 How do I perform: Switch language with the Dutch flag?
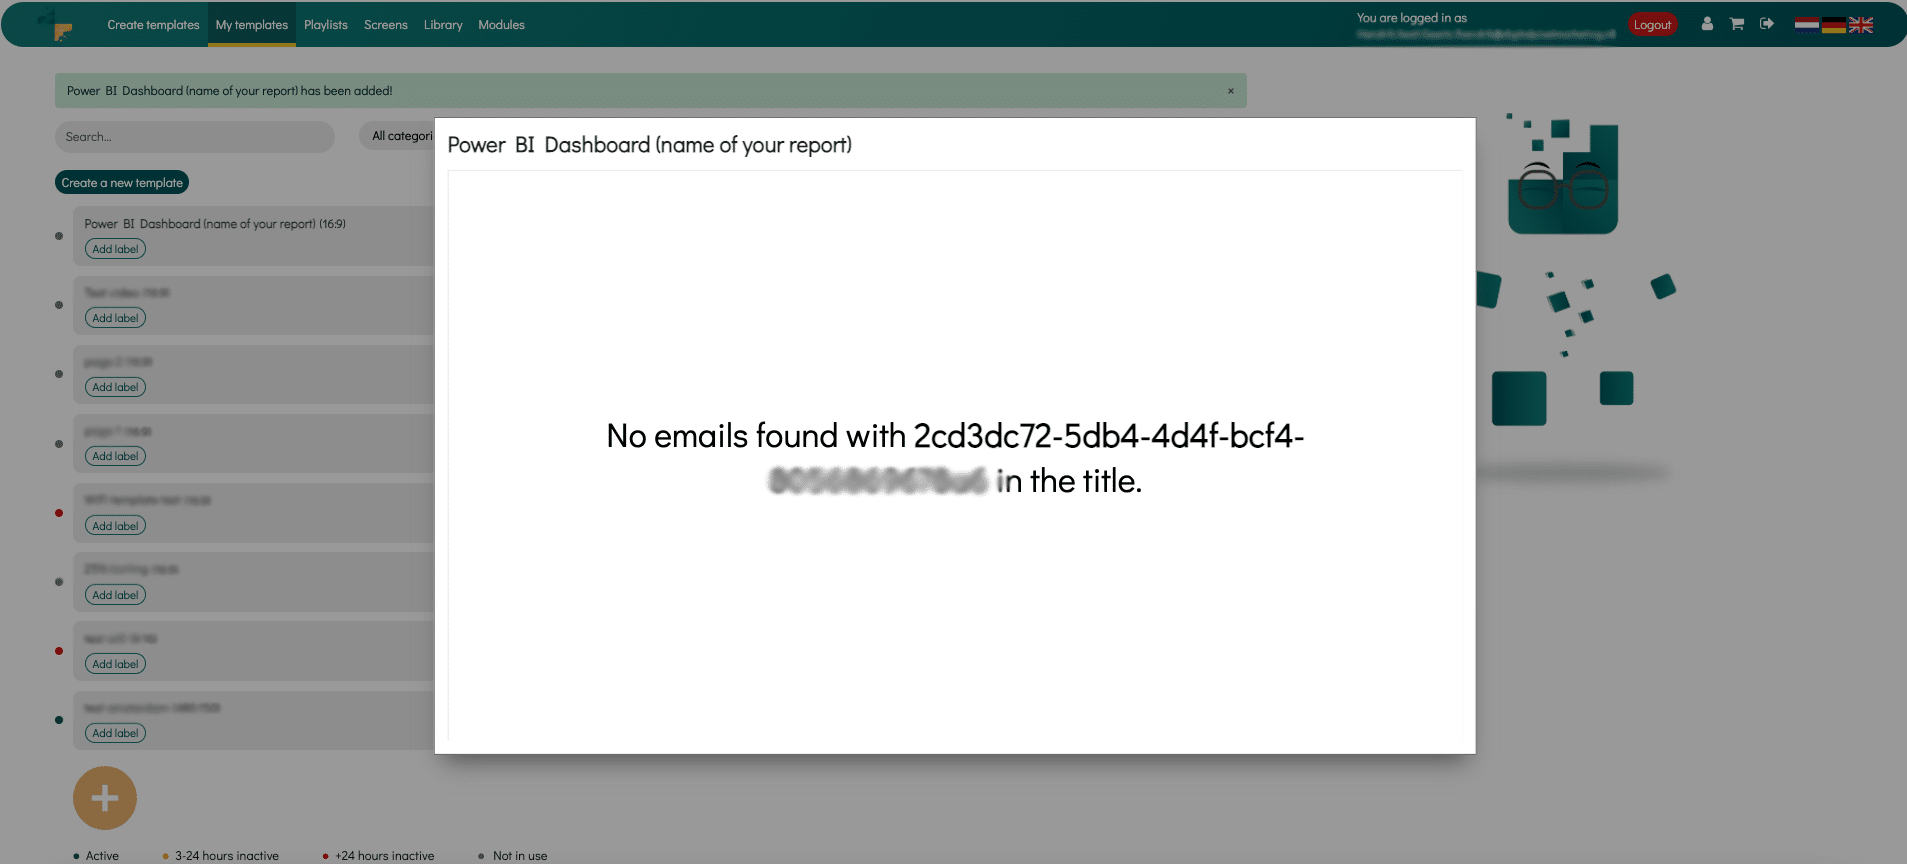(x=1807, y=25)
